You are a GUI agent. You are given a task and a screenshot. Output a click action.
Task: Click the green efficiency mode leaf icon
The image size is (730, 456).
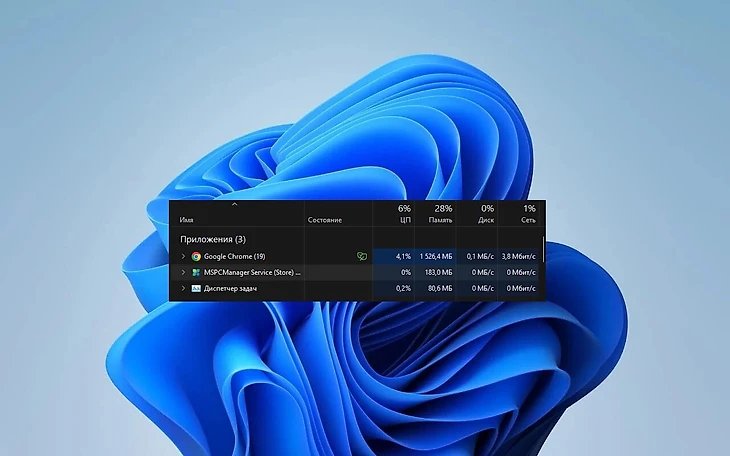(x=362, y=256)
